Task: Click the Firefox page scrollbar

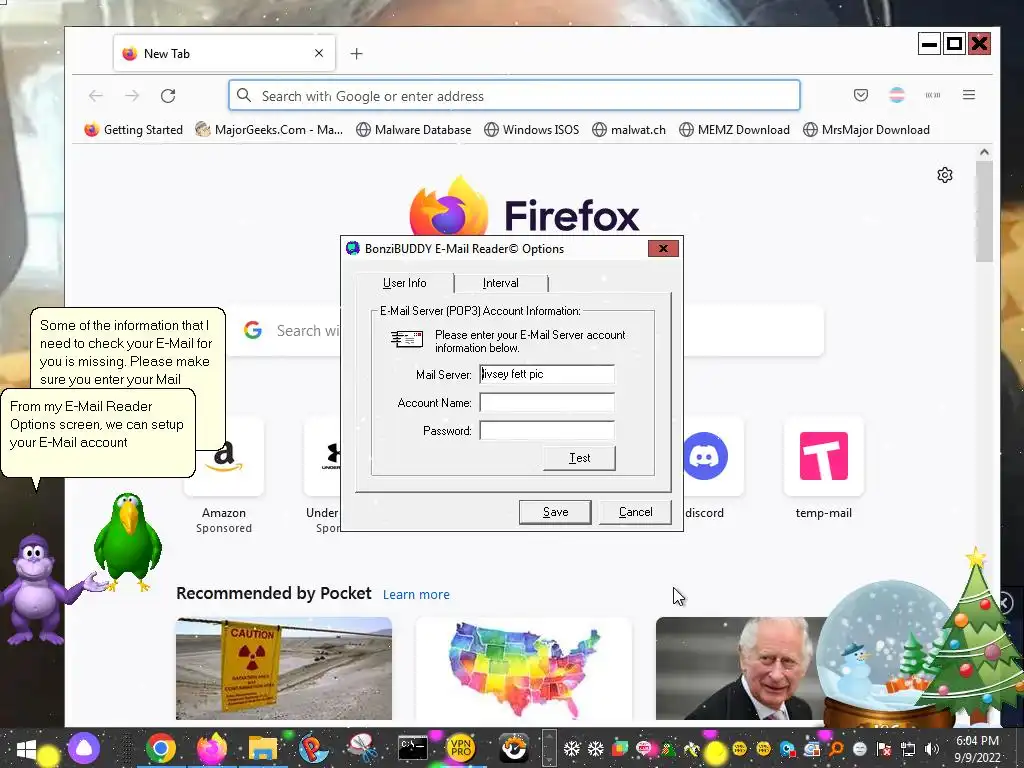Action: click(984, 212)
